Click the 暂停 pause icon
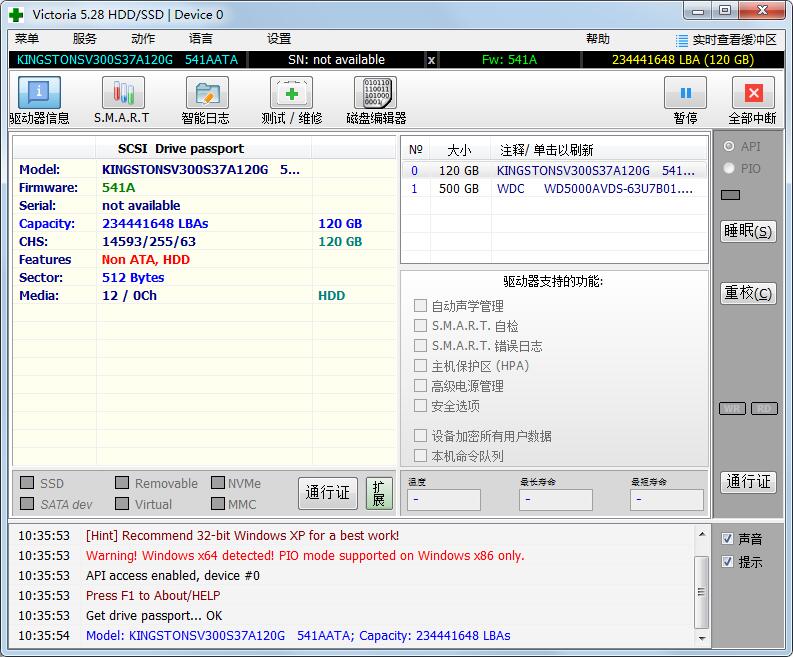793x657 pixels. tap(685, 94)
